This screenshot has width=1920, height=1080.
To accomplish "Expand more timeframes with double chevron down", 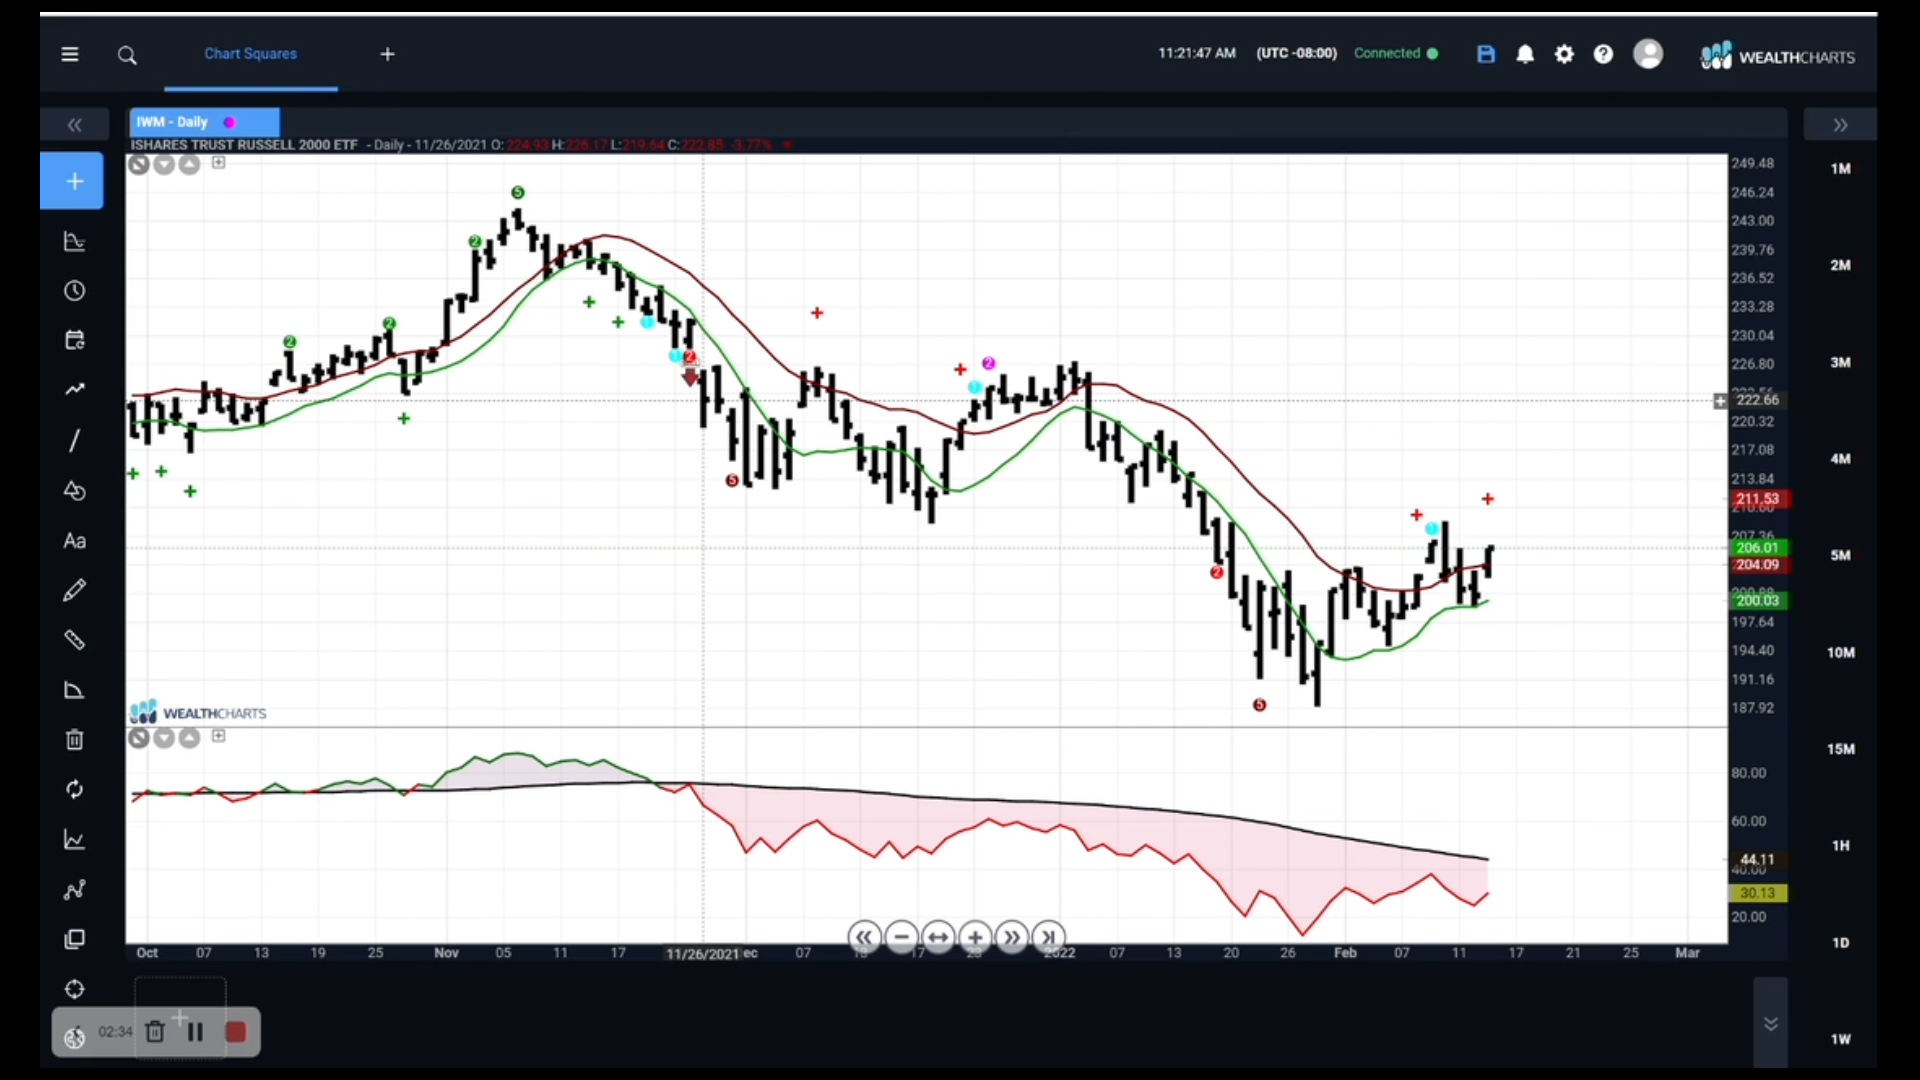I will [1770, 1024].
